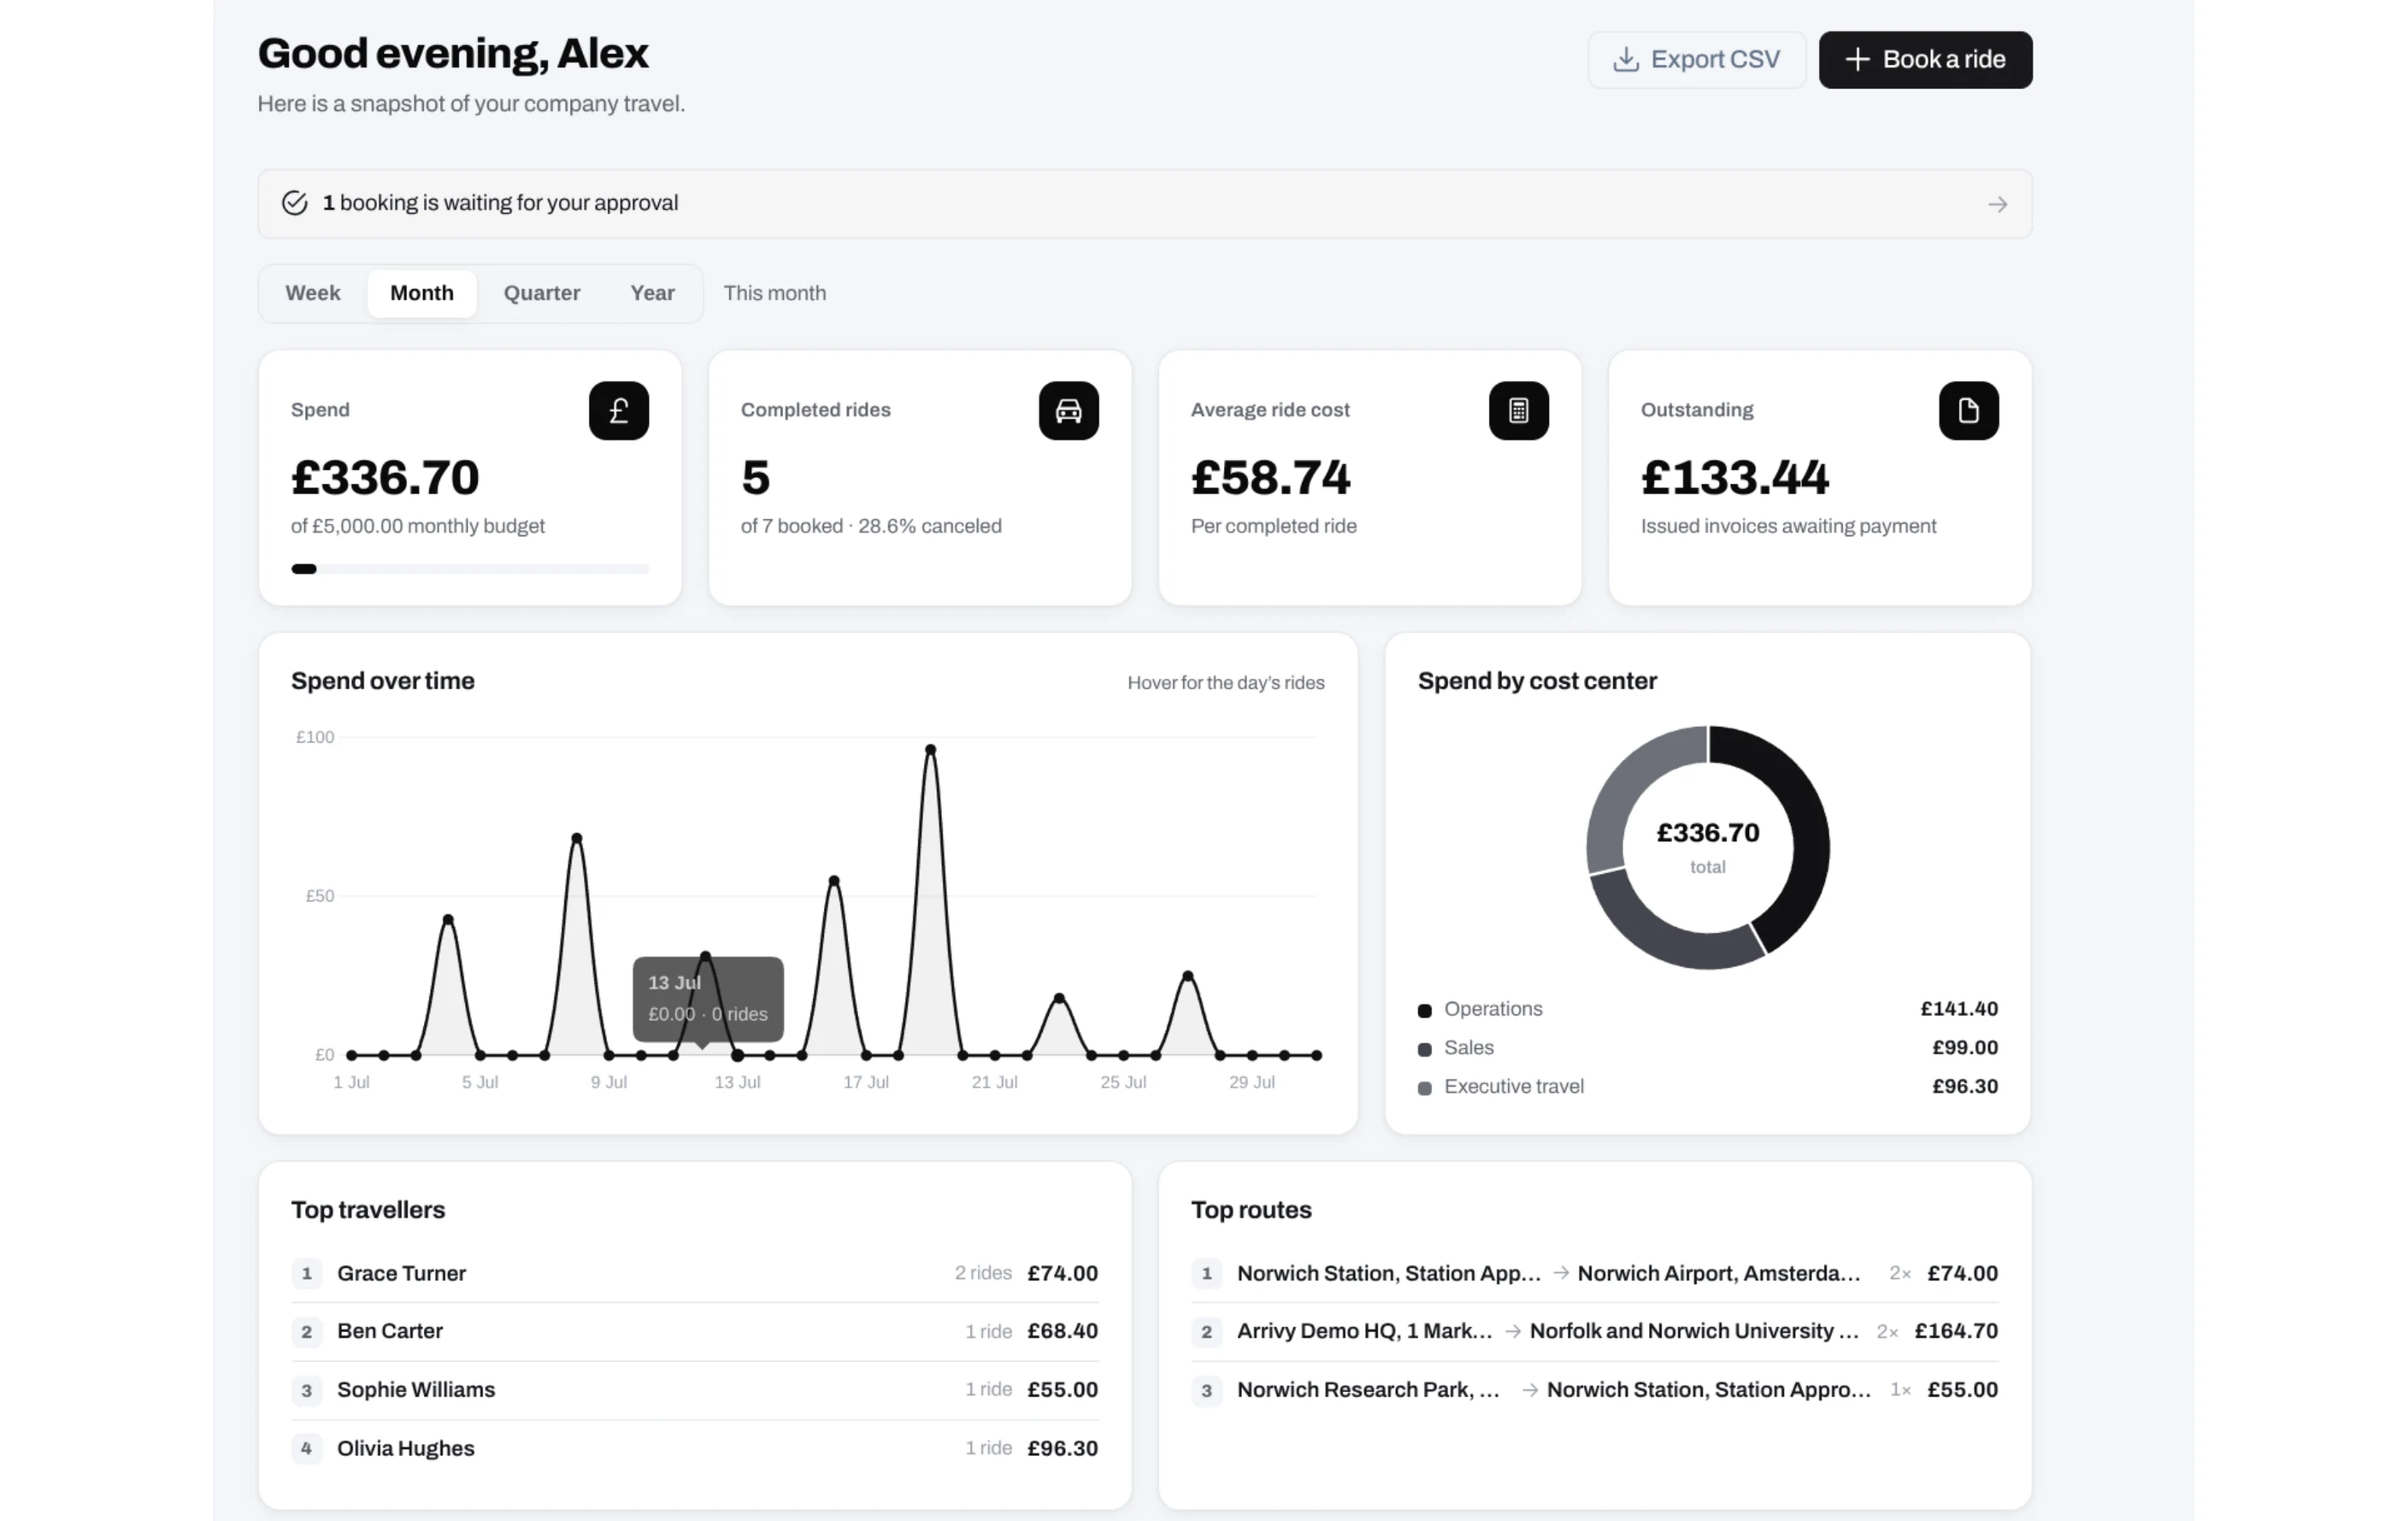This screenshot has height=1521, width=2408.
Task: Click the Operations £141.40 amount
Action: (x=1959, y=1009)
